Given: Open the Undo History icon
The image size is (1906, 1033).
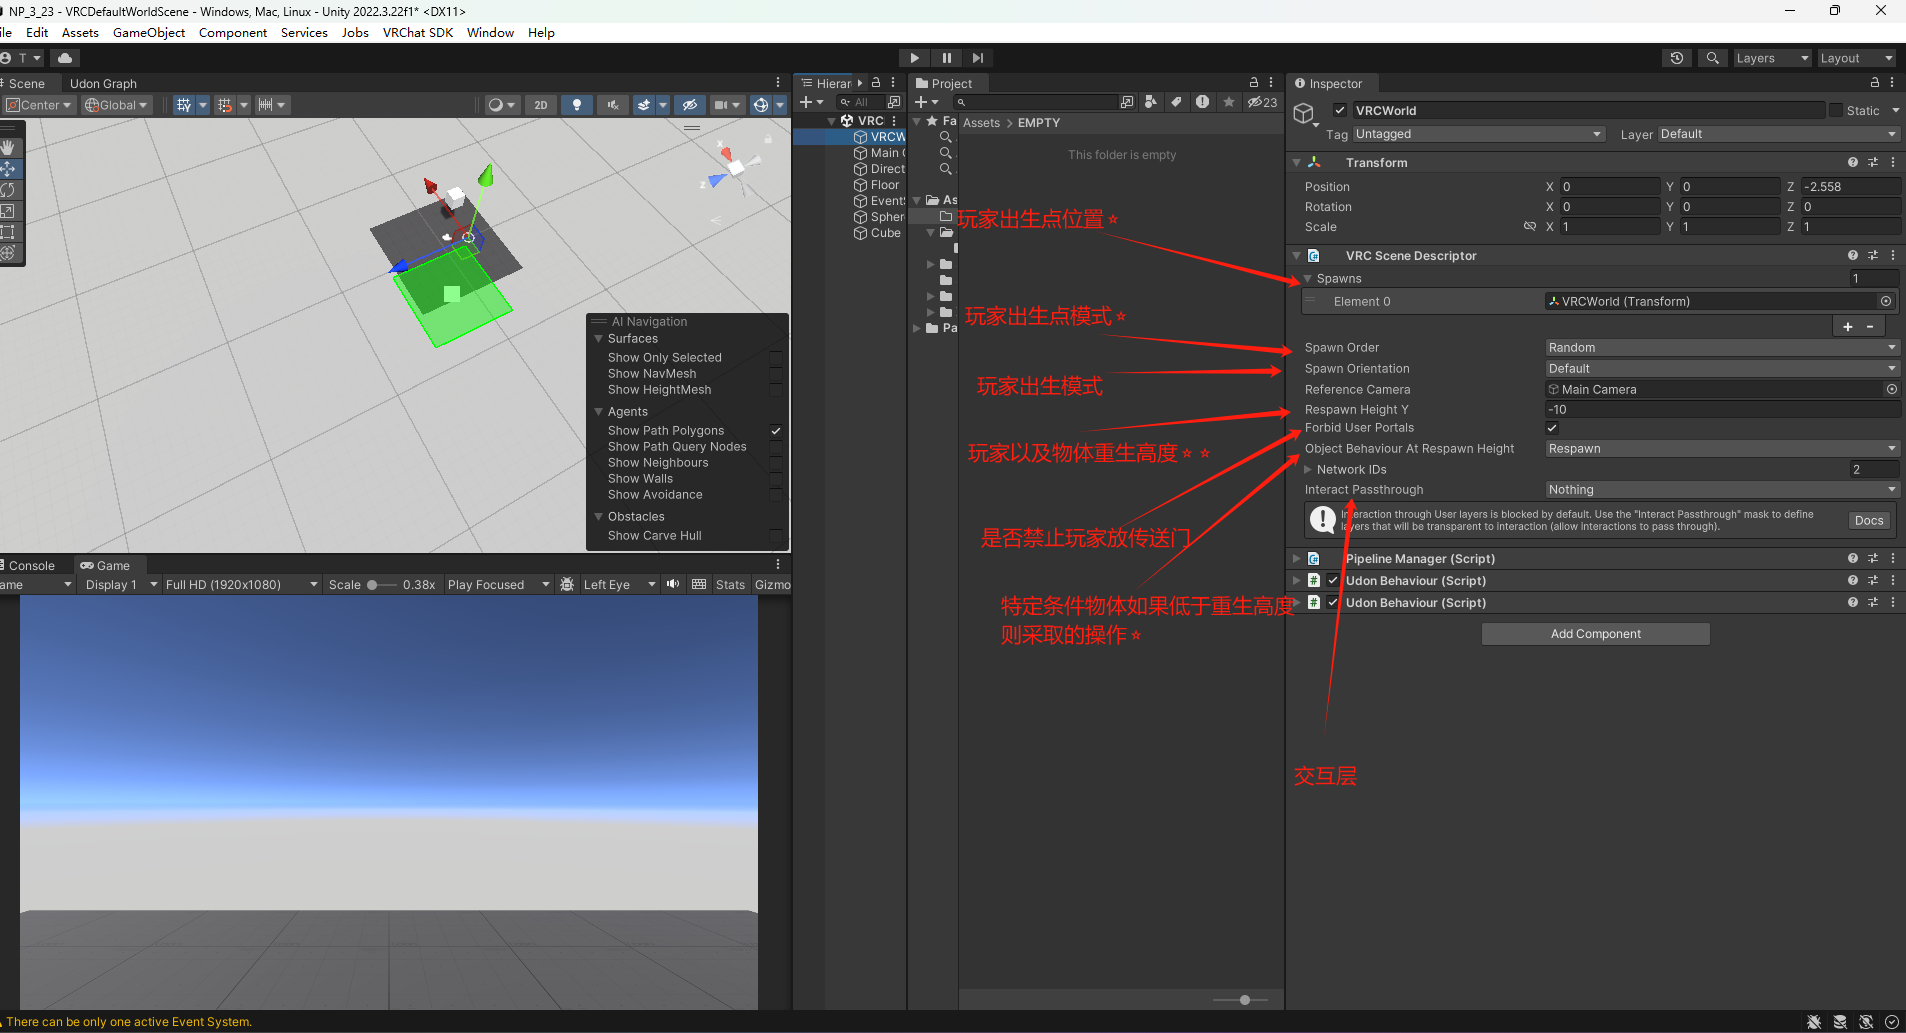Looking at the screenshot, I should click(1677, 58).
